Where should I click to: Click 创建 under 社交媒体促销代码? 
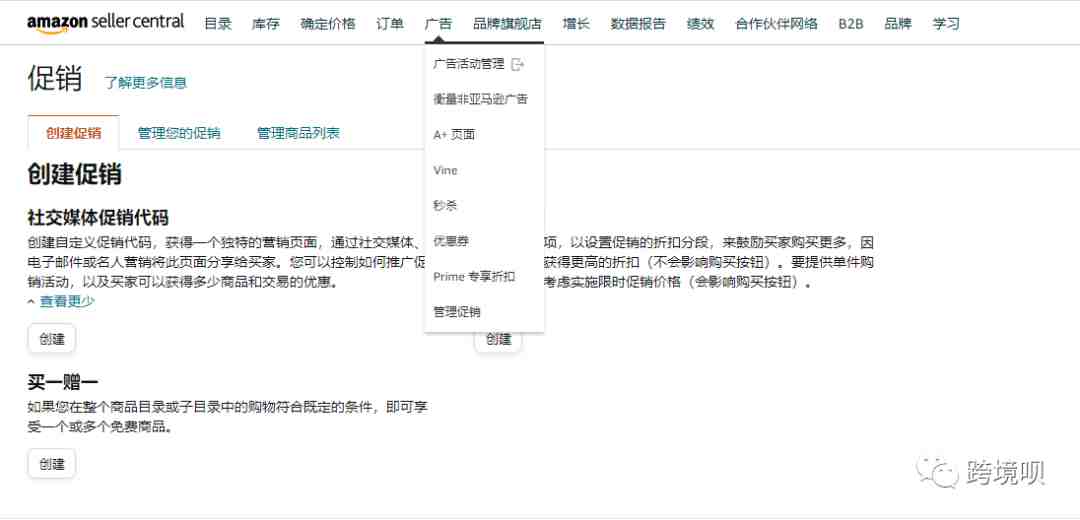pyautogui.click(x=52, y=339)
